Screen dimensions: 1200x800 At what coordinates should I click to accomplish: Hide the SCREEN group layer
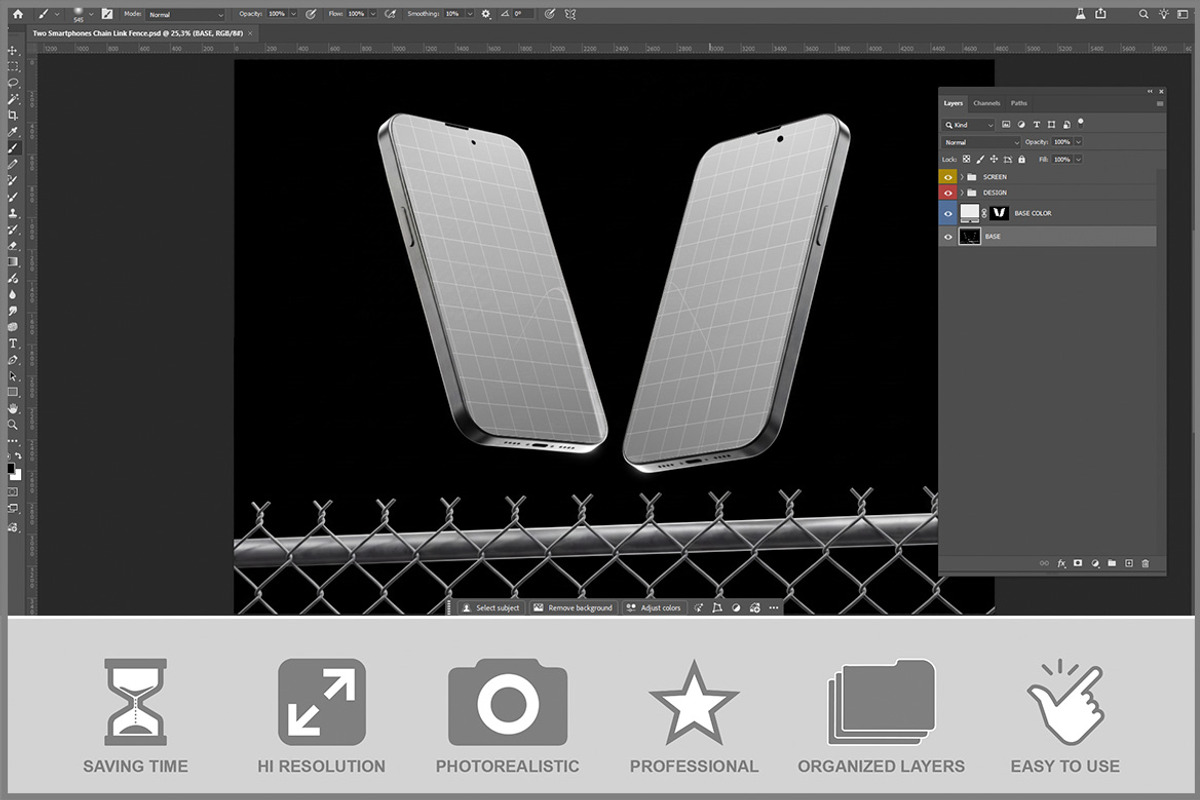click(x=948, y=177)
